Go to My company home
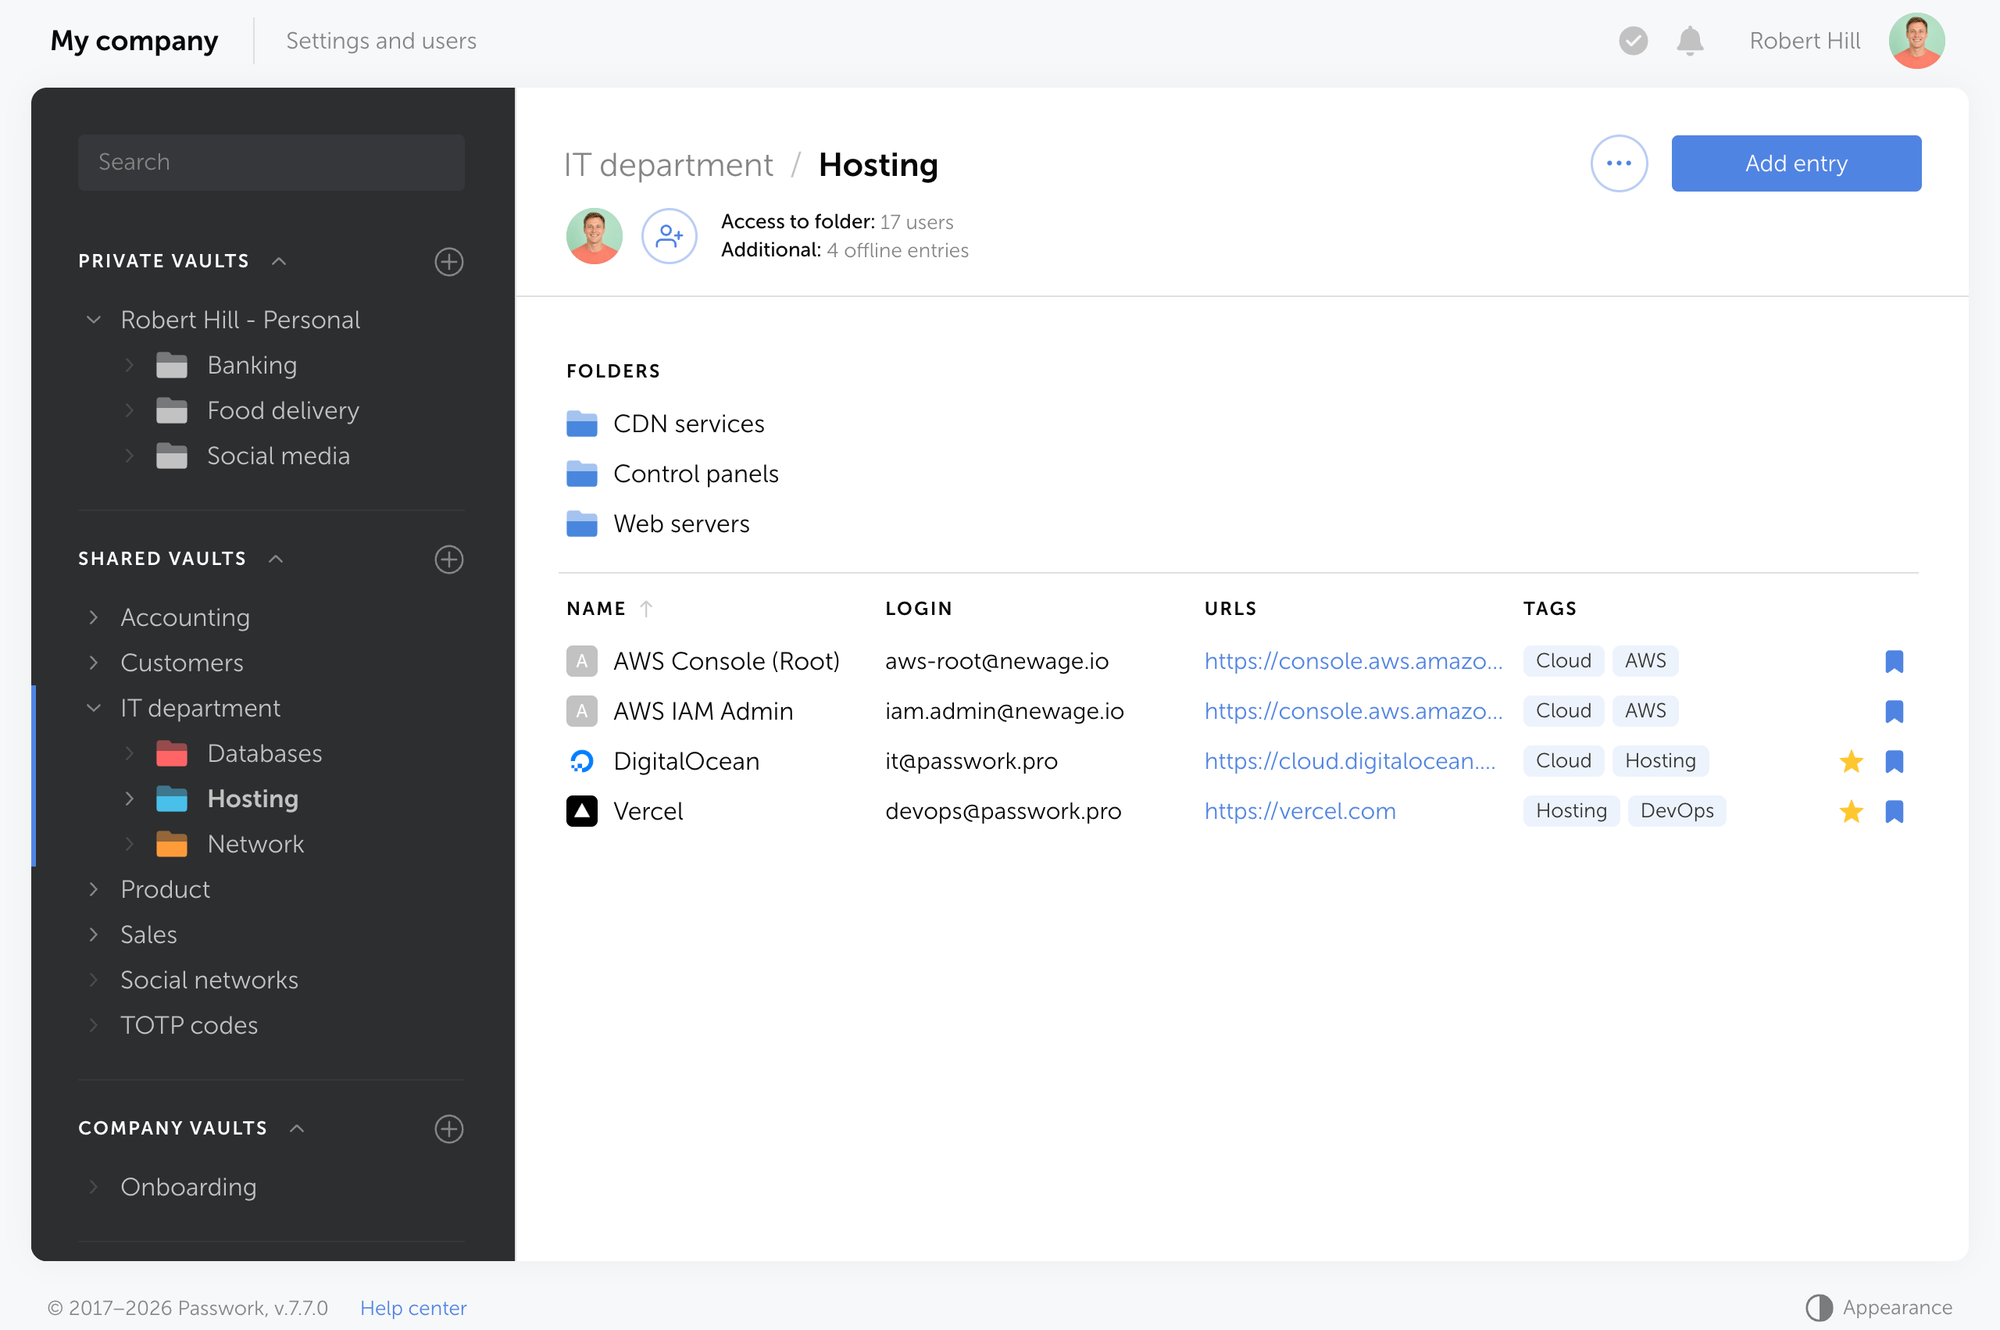 134,41
